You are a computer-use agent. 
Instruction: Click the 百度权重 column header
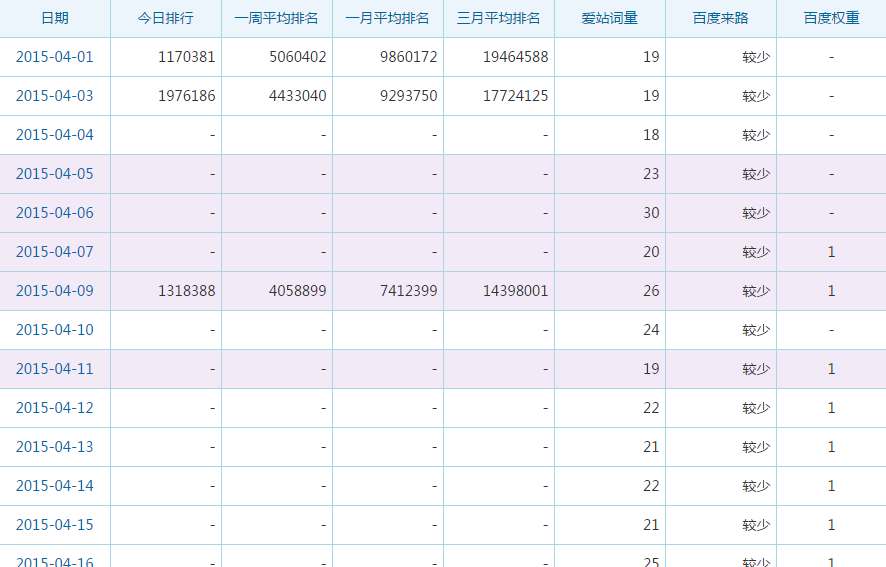[x=832, y=18]
